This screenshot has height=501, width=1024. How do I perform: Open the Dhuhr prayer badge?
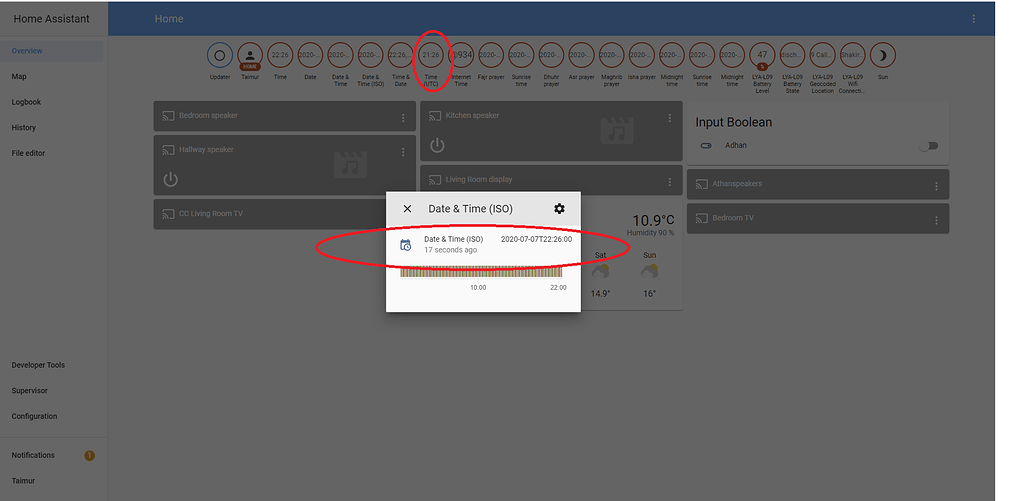coord(551,56)
